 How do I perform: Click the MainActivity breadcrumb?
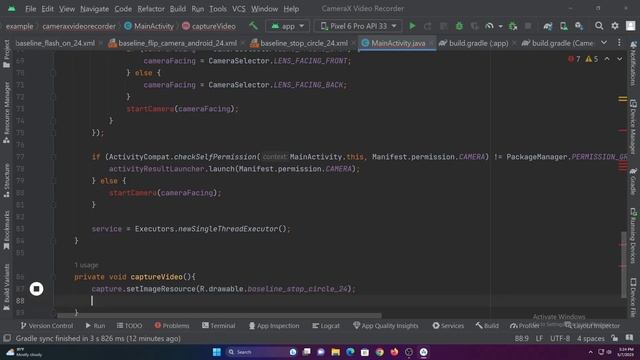[149, 26]
